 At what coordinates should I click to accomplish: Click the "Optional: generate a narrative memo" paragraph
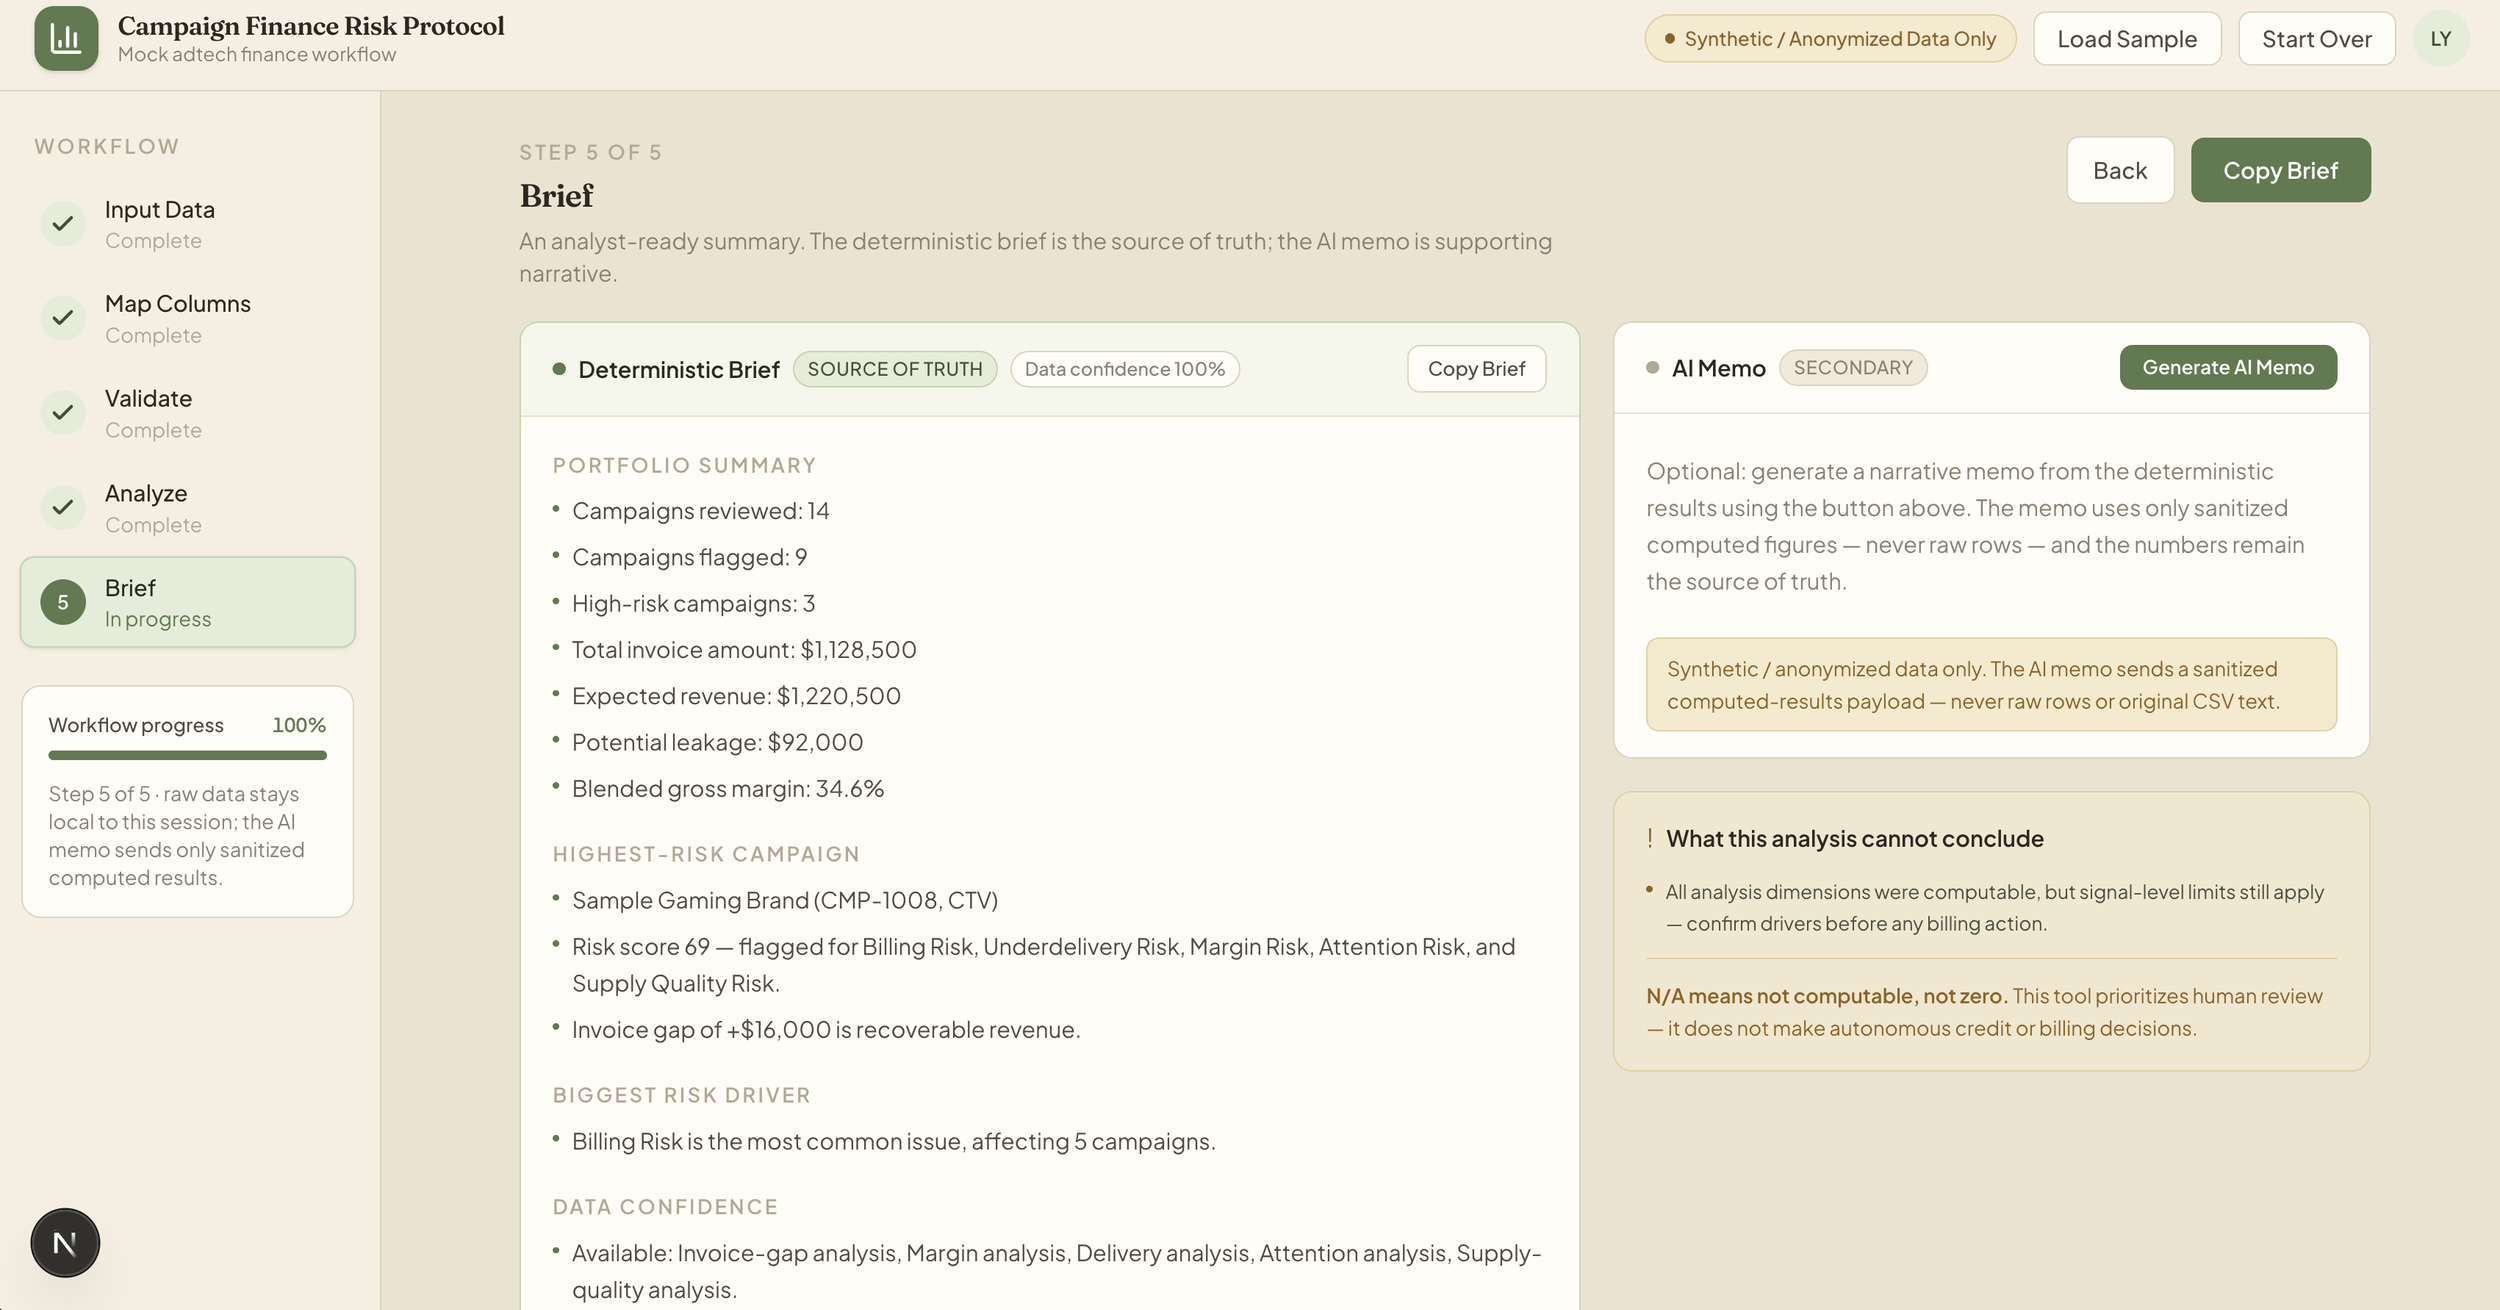click(x=1975, y=526)
